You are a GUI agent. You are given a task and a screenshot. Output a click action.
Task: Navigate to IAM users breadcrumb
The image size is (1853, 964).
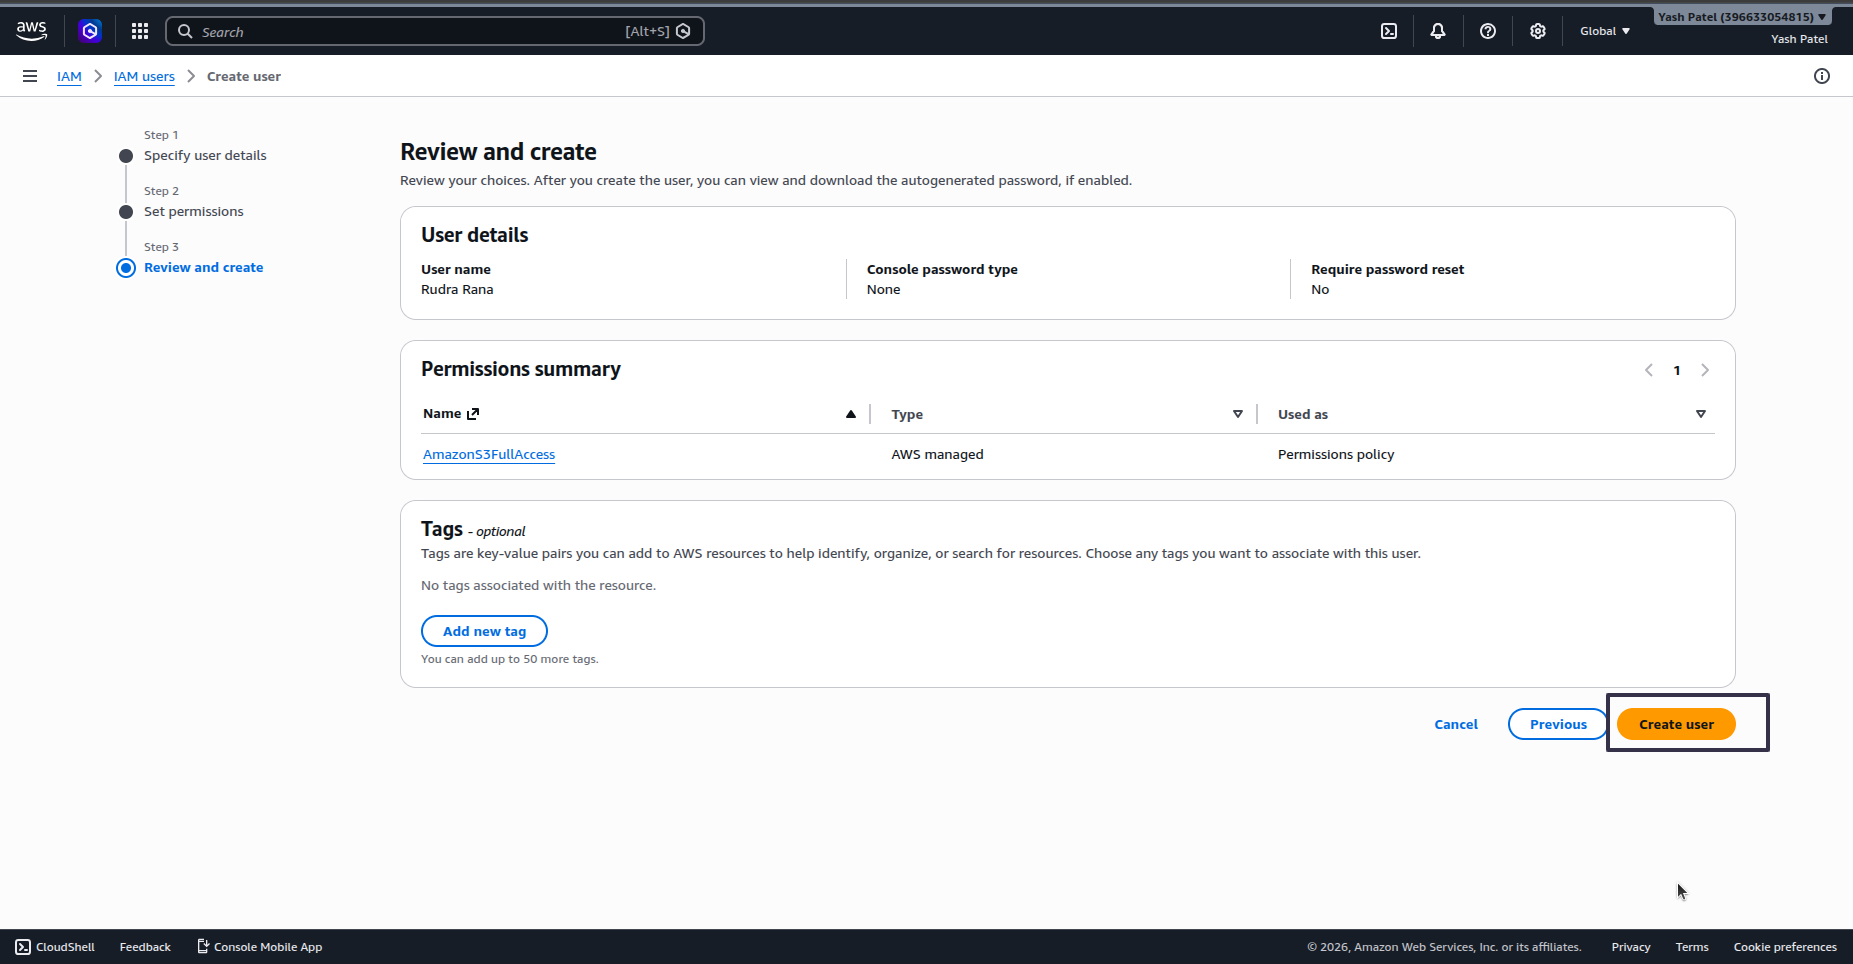144,76
